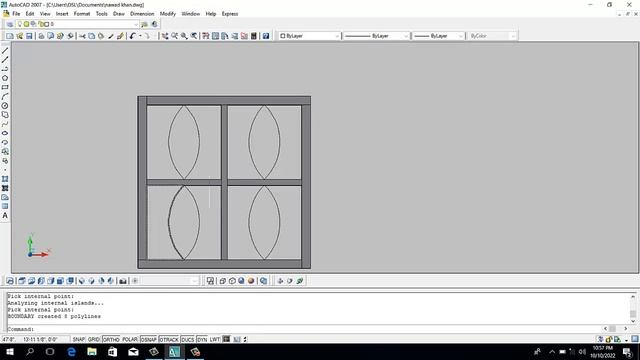Toggle DUCS in status bar
Screen dimensions: 640x360
(x=188, y=339)
